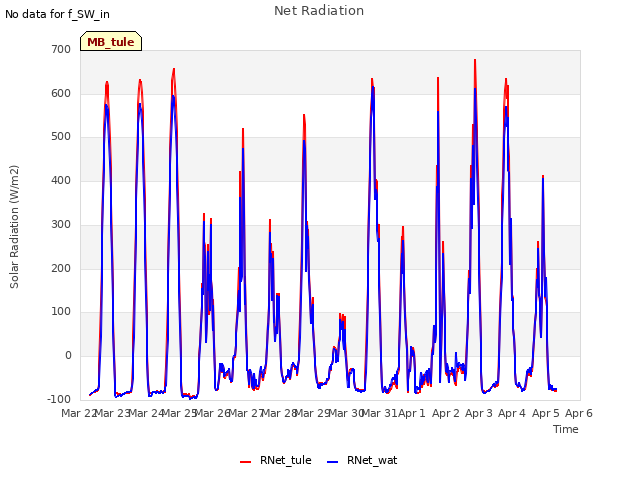Click the Apr 4 x-axis tick label
Viewport: 640px width, 480px height.
512,413
